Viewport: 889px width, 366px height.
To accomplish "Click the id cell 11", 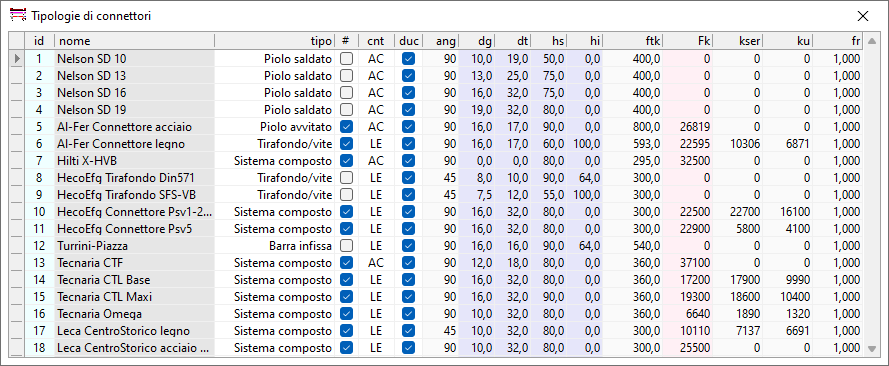I will (x=39, y=228).
